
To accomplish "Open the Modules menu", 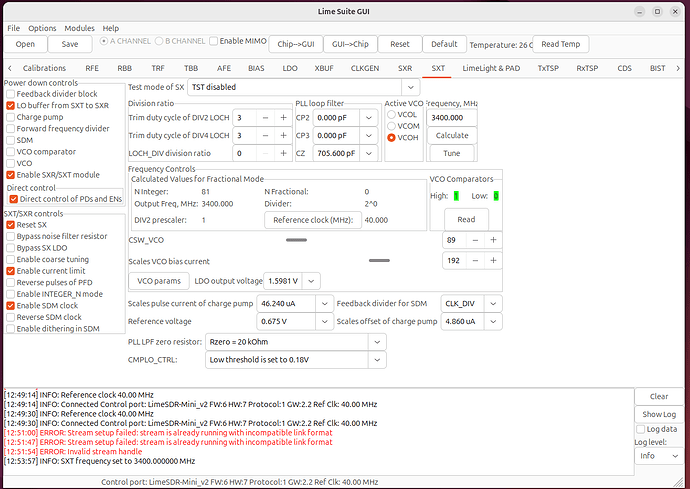I will (x=79, y=28).
